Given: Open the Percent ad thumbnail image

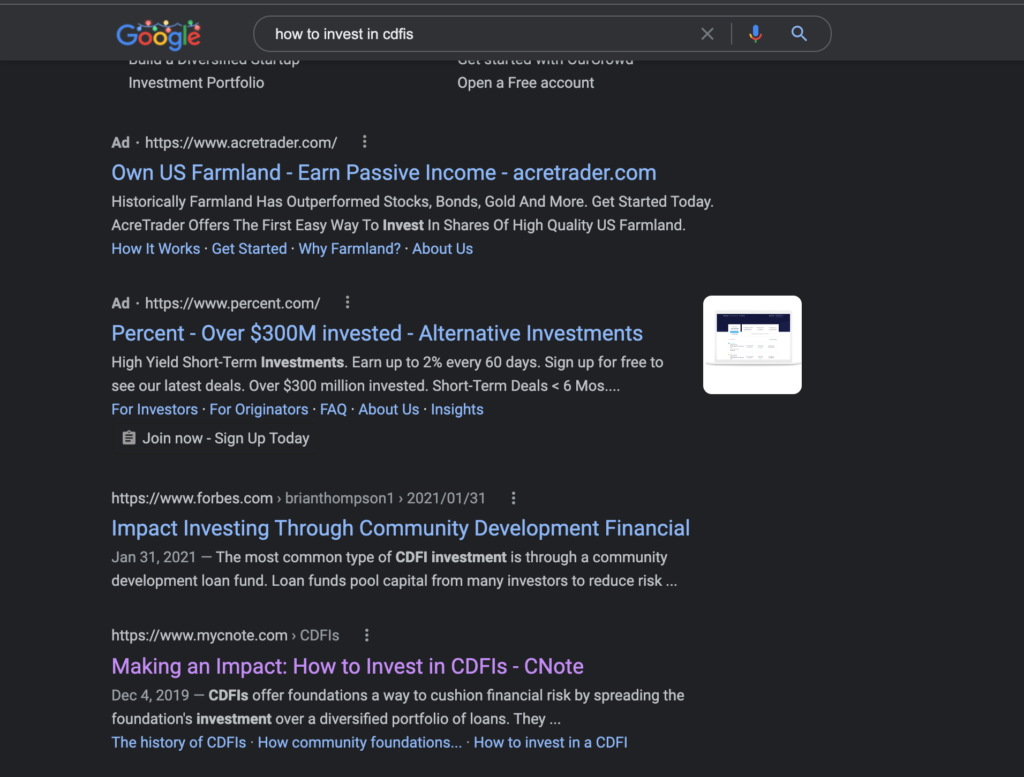Looking at the screenshot, I should coord(752,345).
